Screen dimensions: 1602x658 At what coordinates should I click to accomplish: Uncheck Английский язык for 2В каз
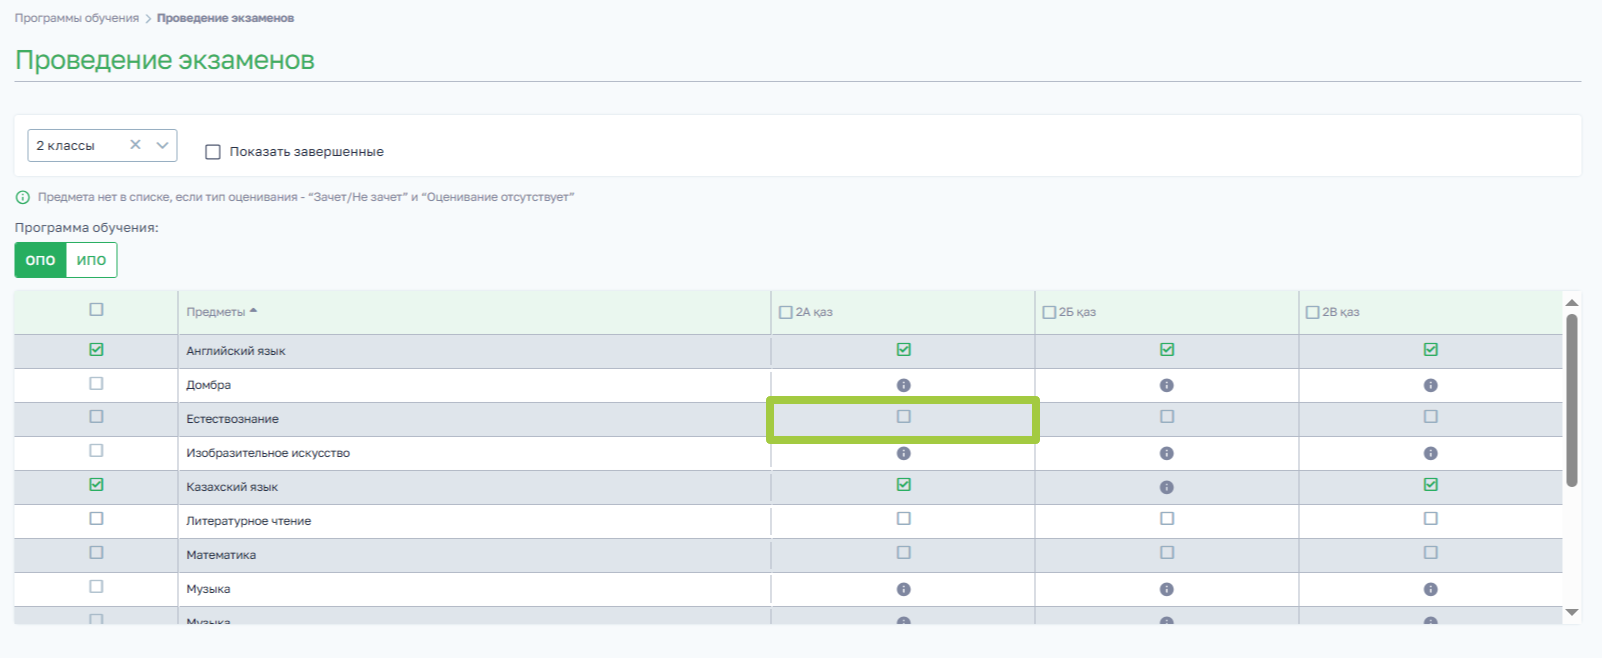[1430, 349]
